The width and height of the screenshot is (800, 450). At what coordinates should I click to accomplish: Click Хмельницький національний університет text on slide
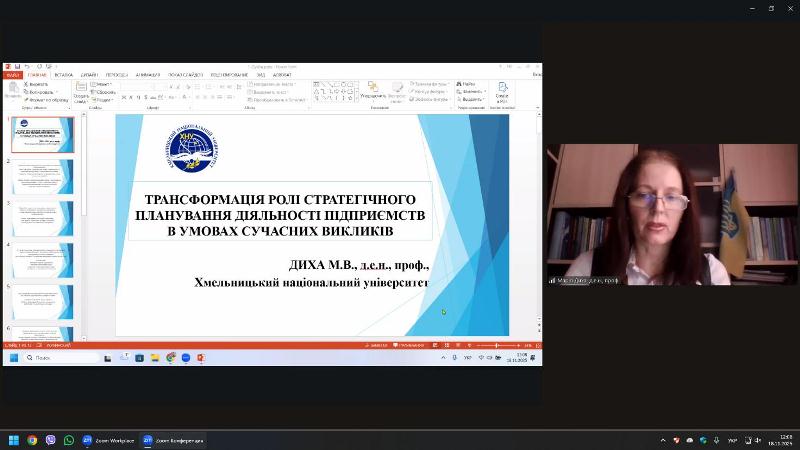(x=312, y=282)
